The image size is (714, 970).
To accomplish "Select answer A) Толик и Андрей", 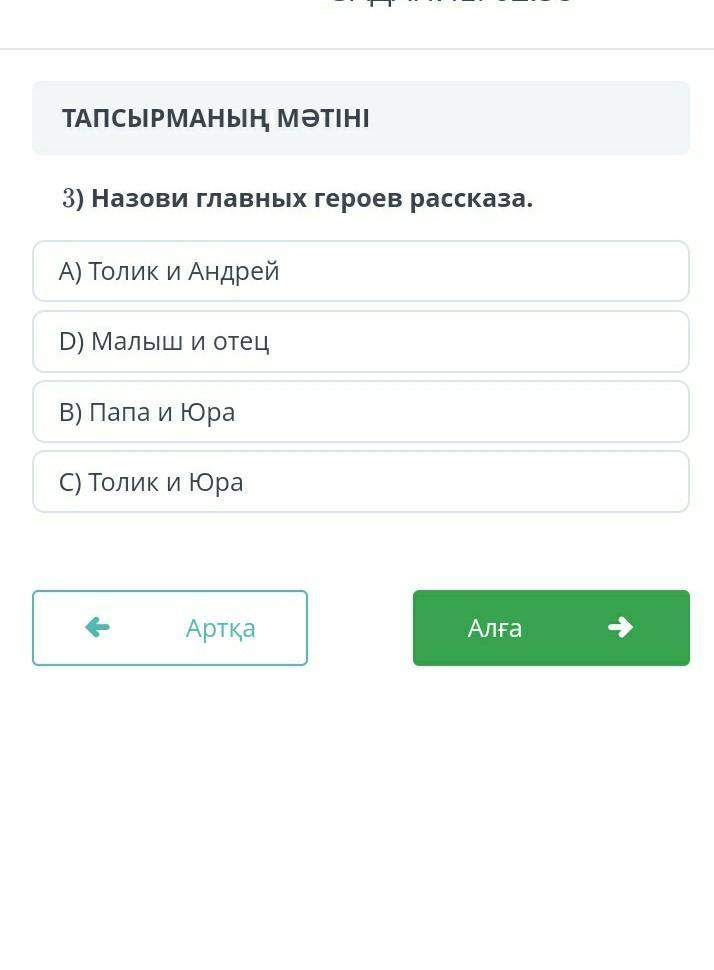I will pos(360,271).
